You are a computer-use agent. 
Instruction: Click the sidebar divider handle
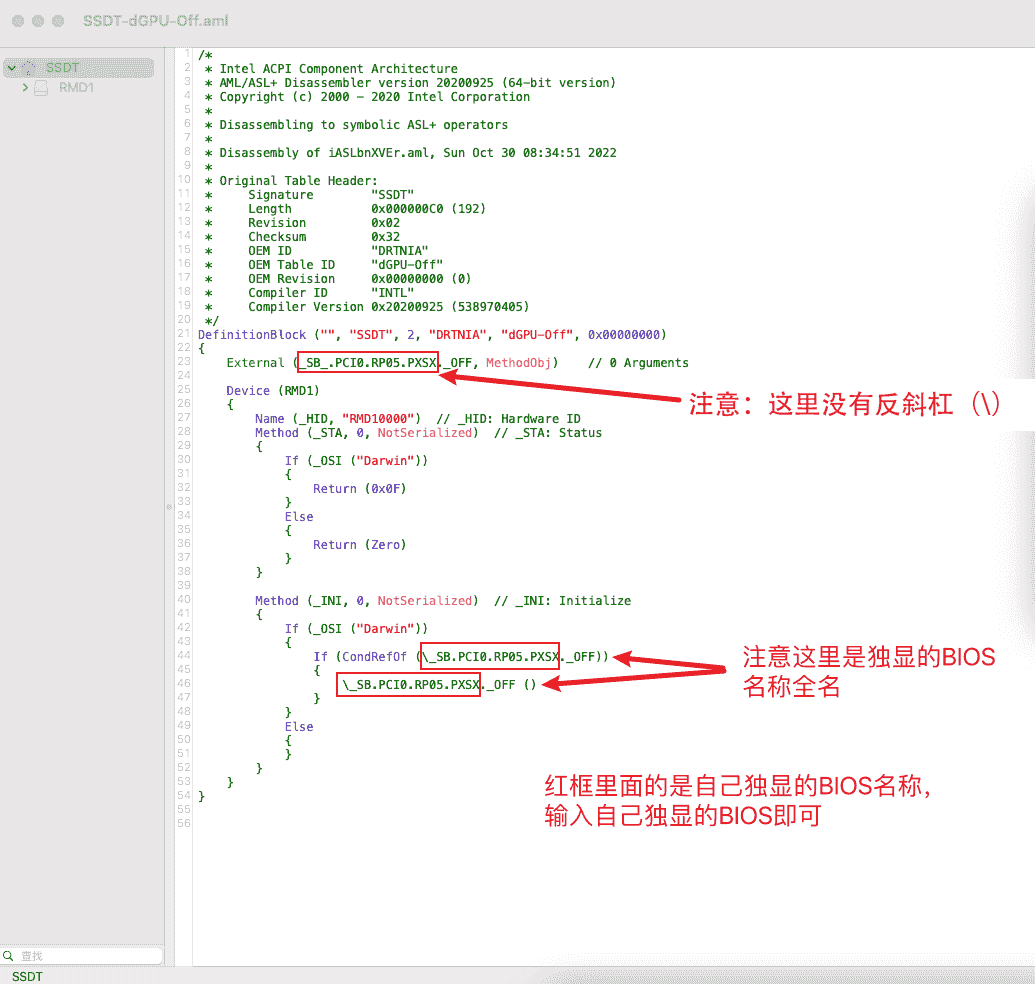click(168, 508)
